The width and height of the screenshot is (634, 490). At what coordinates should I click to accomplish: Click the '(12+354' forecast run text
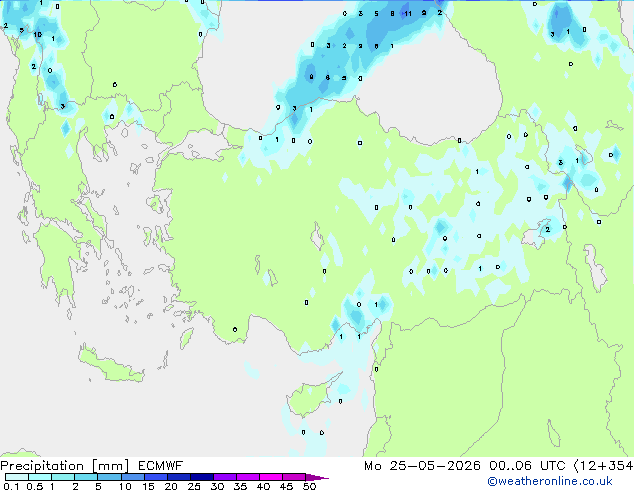pos(603,466)
